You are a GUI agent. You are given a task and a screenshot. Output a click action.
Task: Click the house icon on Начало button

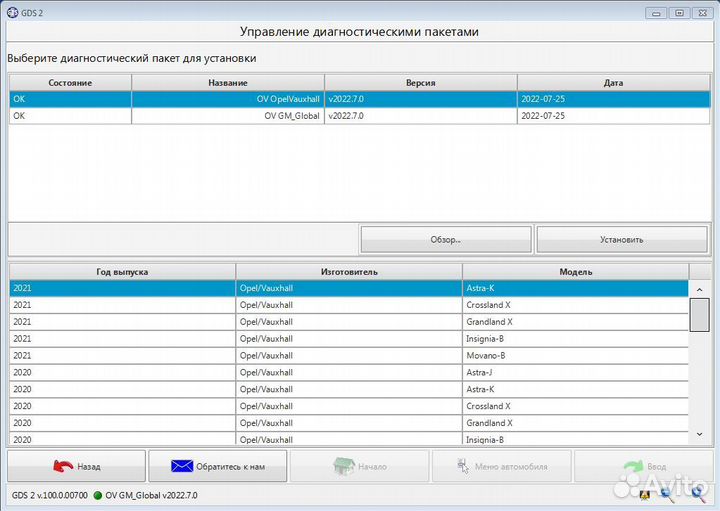343,466
